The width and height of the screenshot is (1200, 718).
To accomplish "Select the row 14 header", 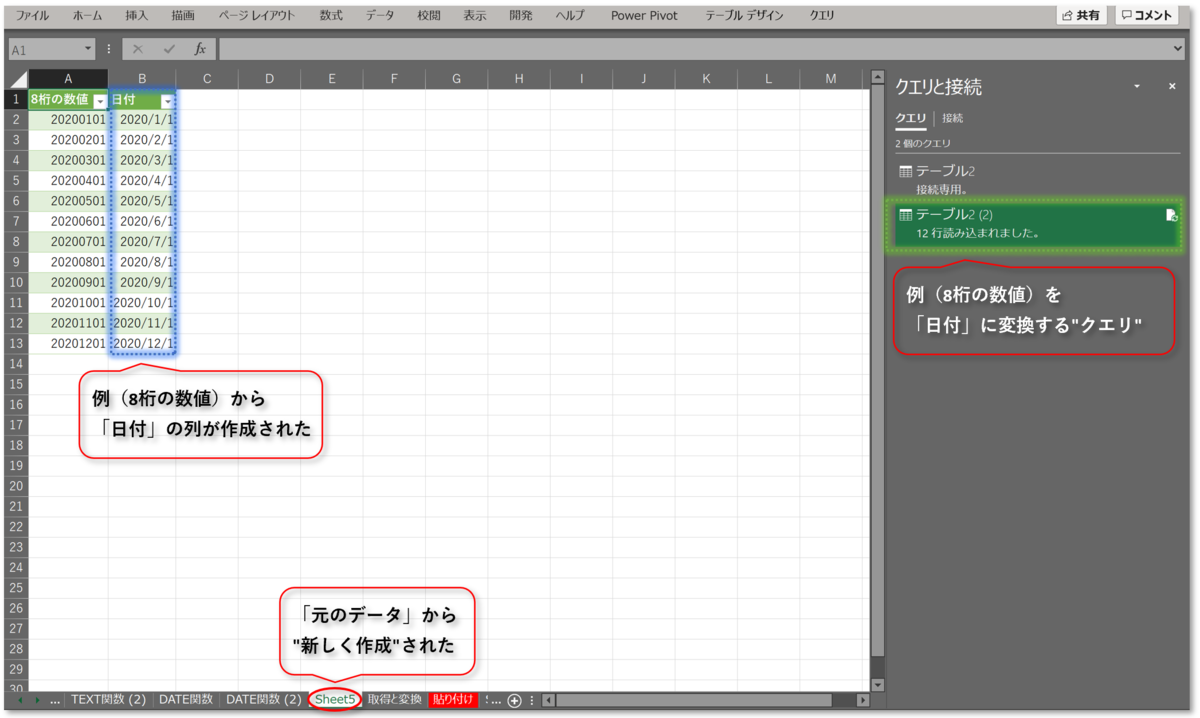I will (16, 364).
